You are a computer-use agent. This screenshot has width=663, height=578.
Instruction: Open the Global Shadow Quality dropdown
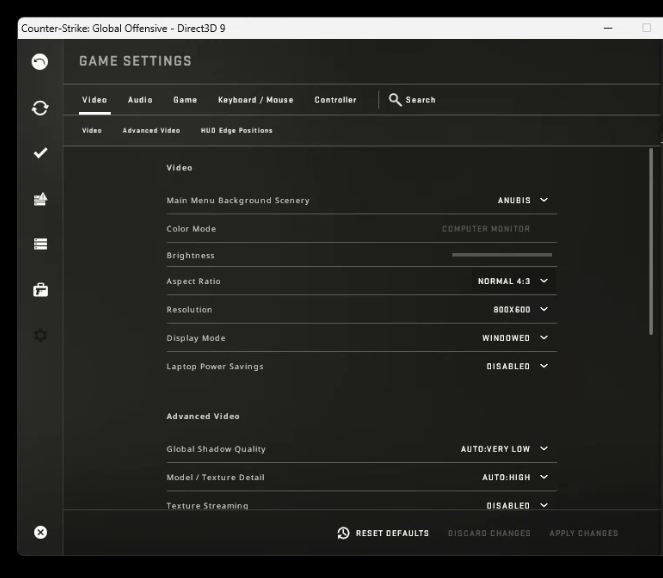click(504, 449)
